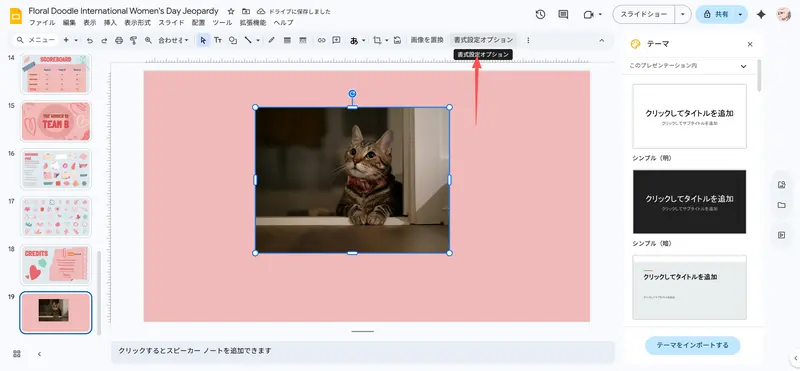Select the cursor selection tool

[204, 40]
